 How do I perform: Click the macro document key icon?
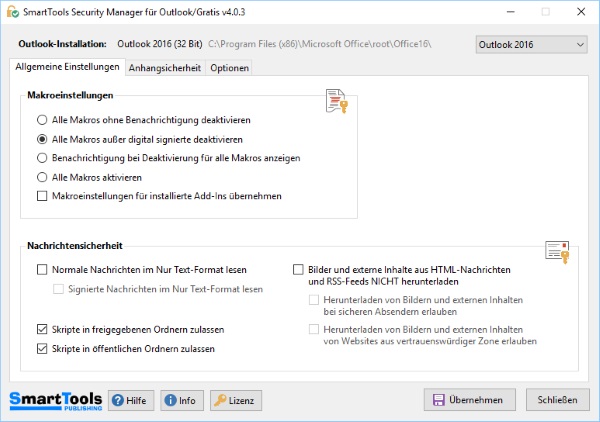pos(337,101)
